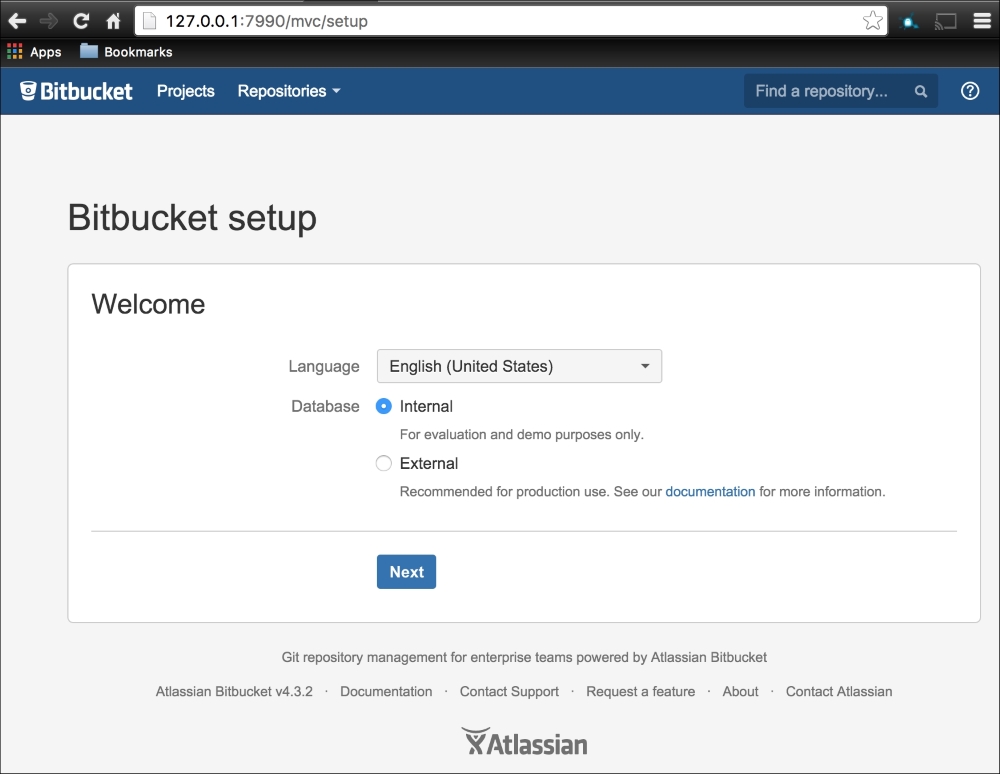Open the Chrome hamburger menu
The image size is (1000, 774).
coord(981,20)
